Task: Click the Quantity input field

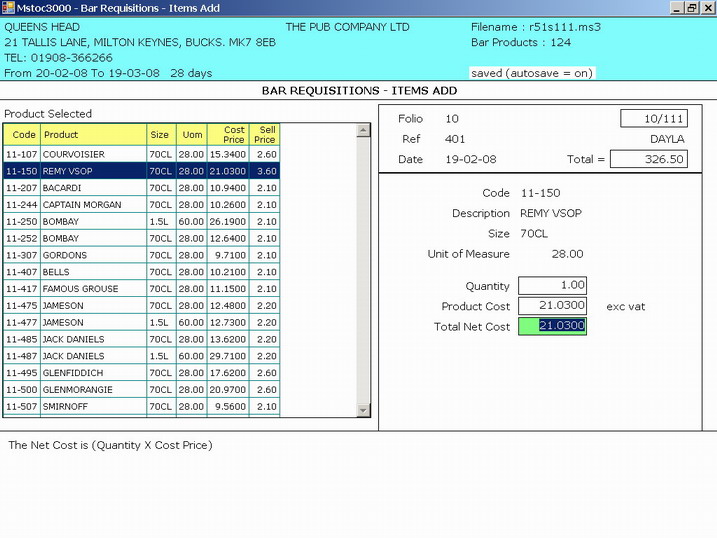Action: 552,286
